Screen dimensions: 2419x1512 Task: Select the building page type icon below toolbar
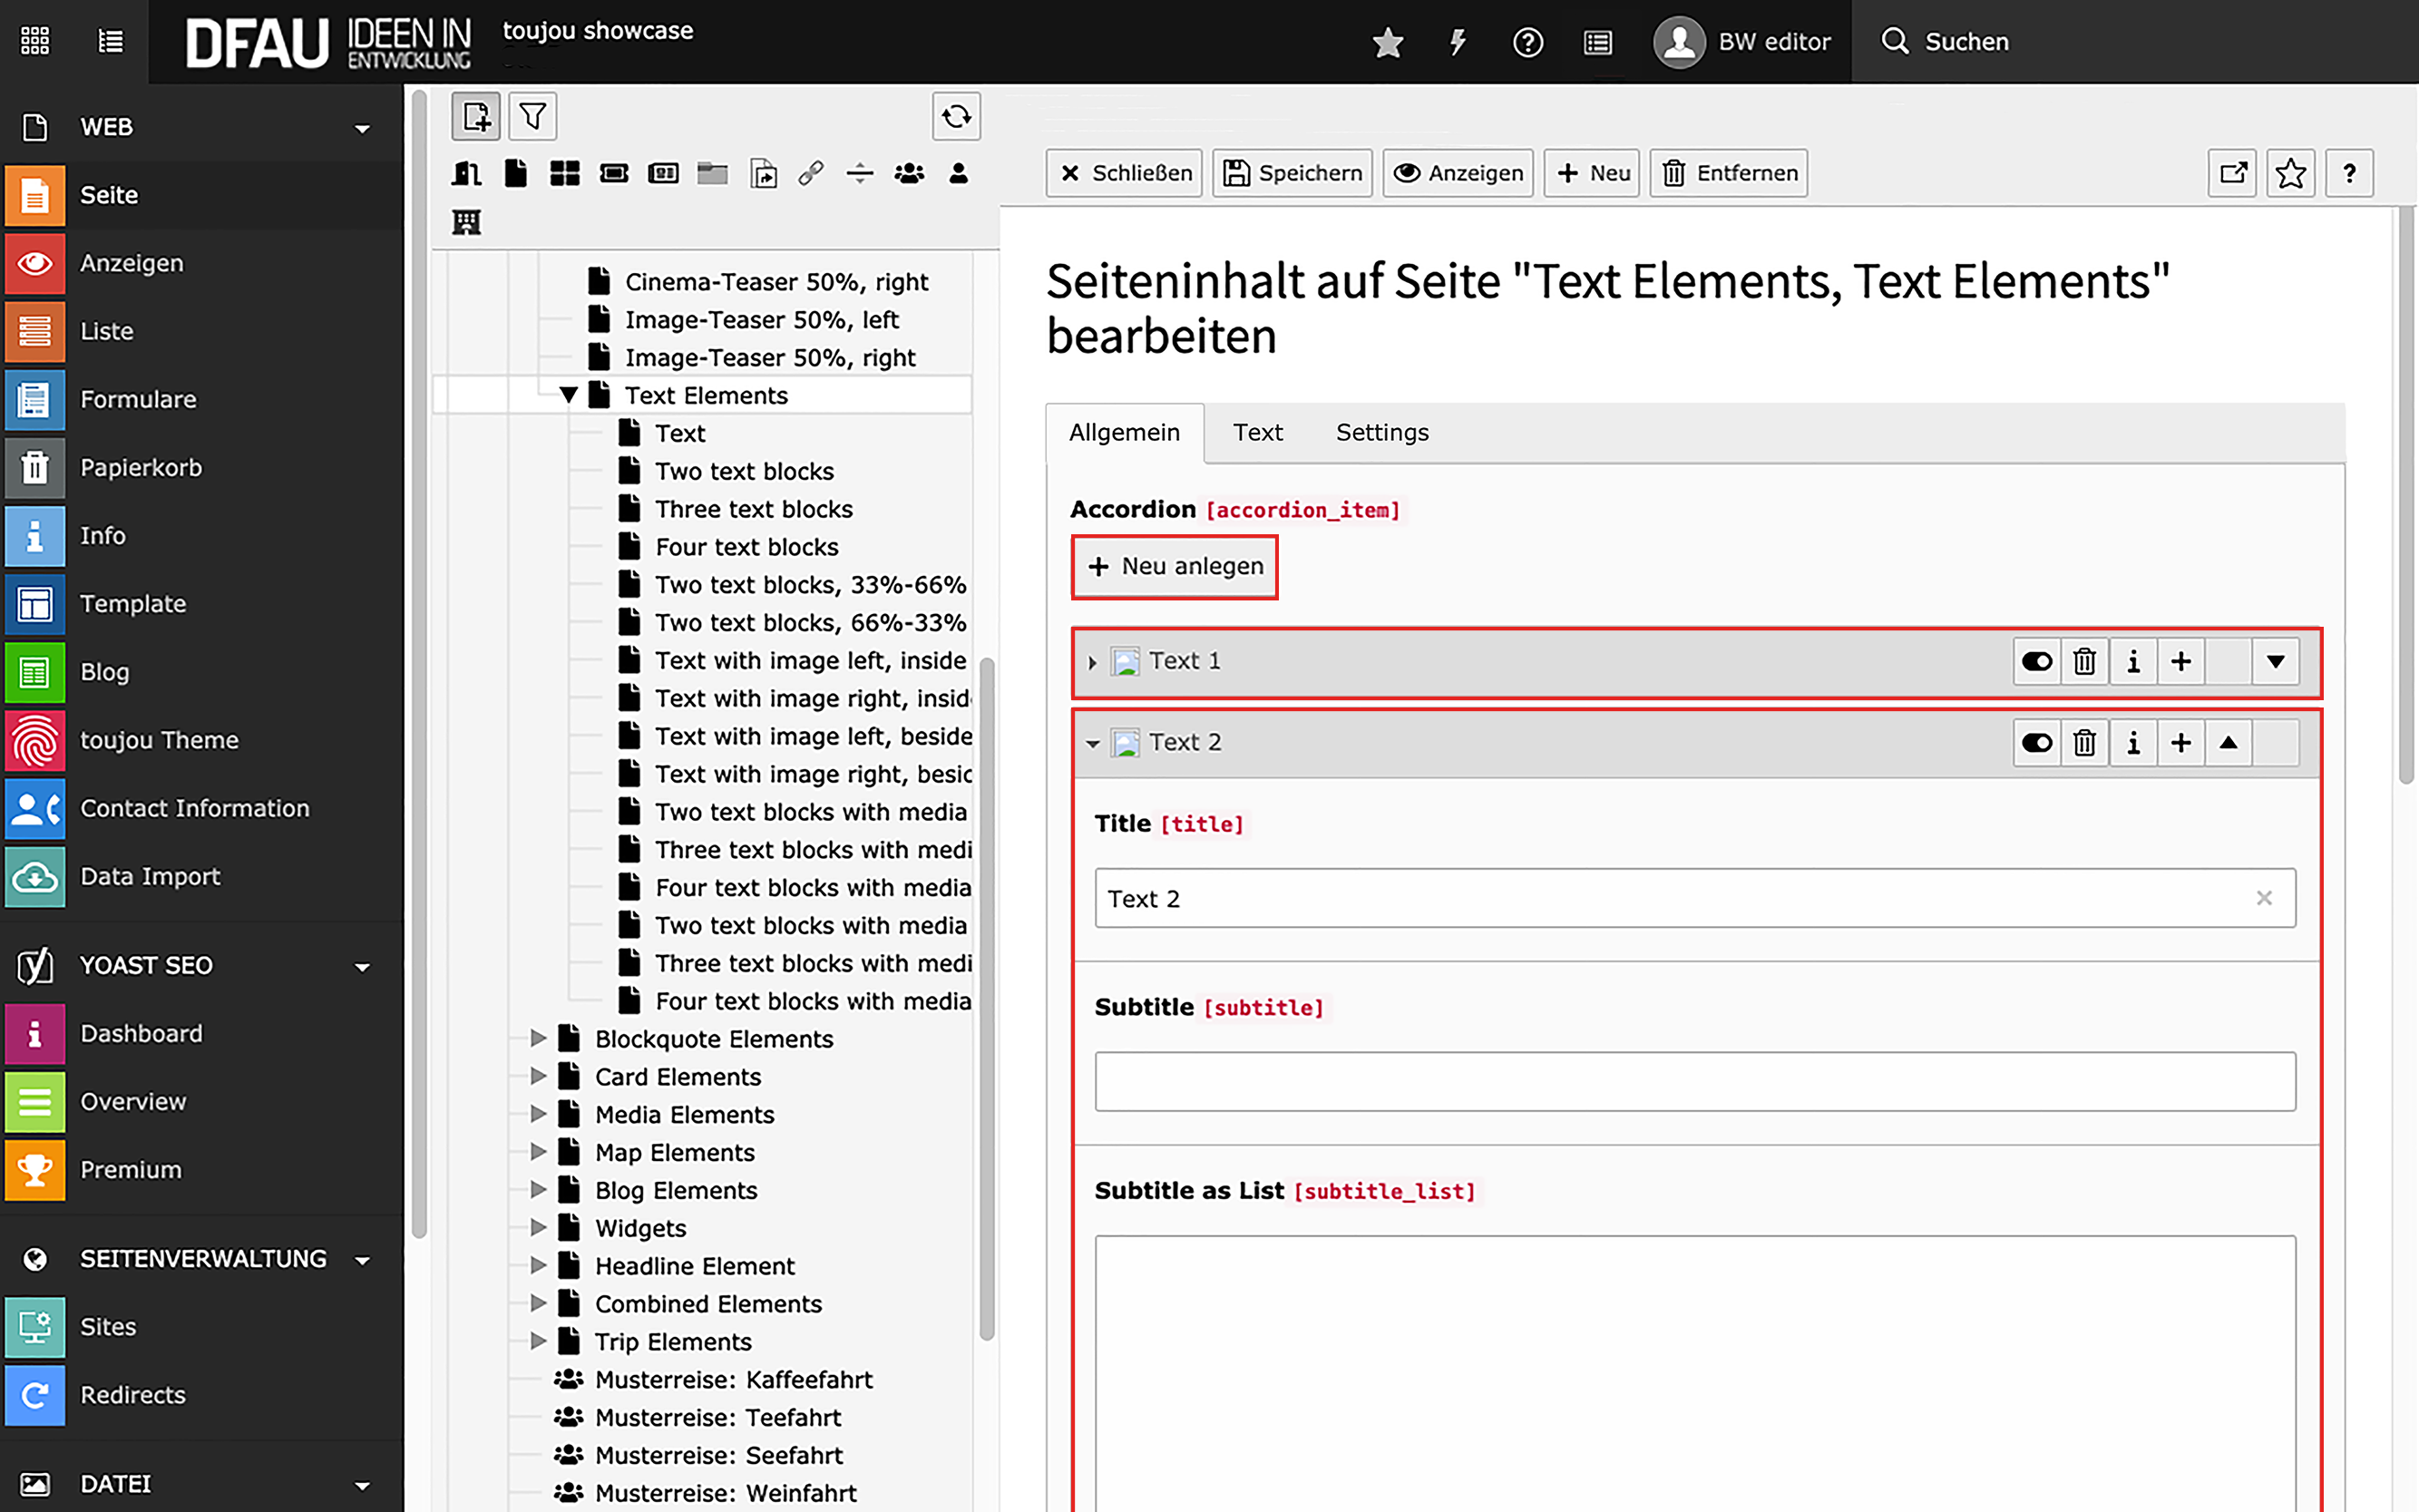pos(467,222)
